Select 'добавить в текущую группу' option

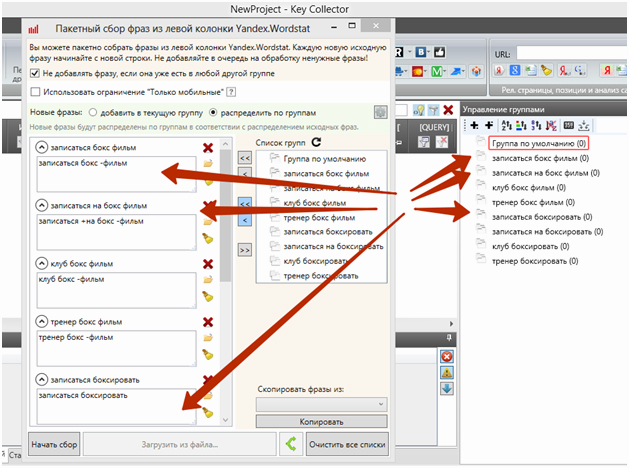point(93,113)
